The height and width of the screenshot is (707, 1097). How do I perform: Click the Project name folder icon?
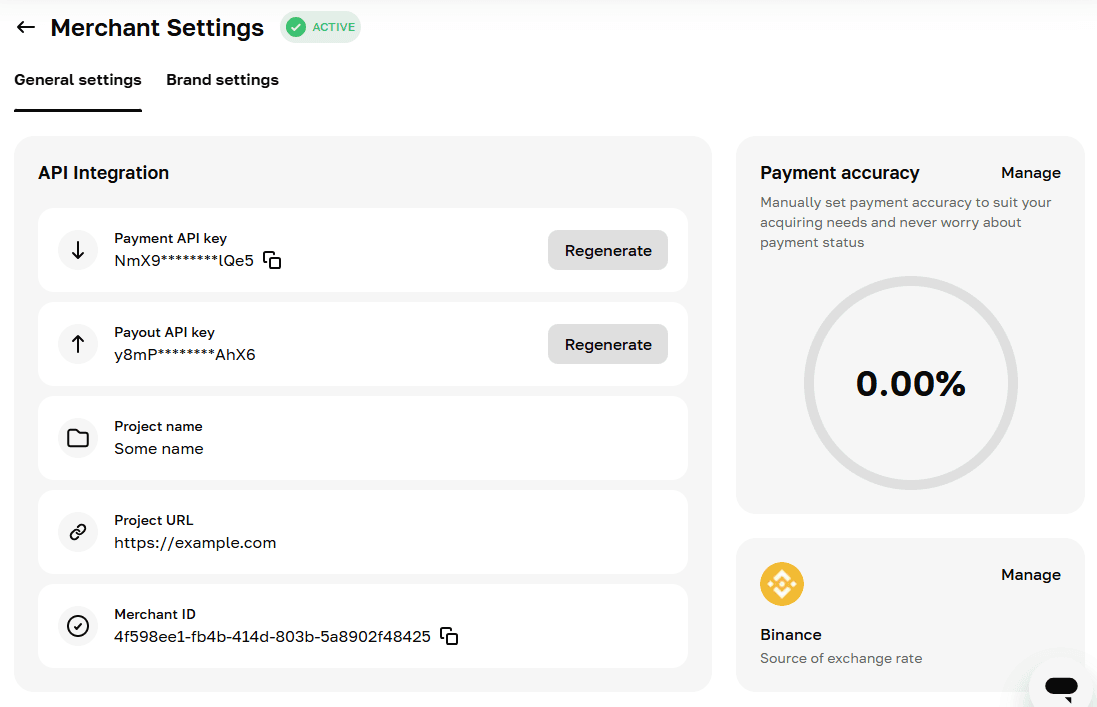coord(78,438)
